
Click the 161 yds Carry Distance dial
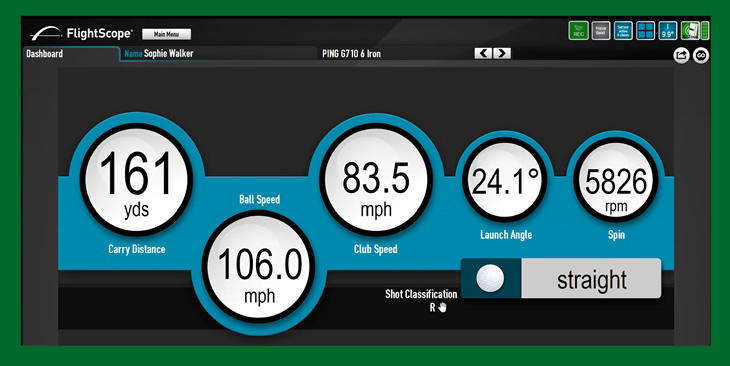(x=136, y=179)
